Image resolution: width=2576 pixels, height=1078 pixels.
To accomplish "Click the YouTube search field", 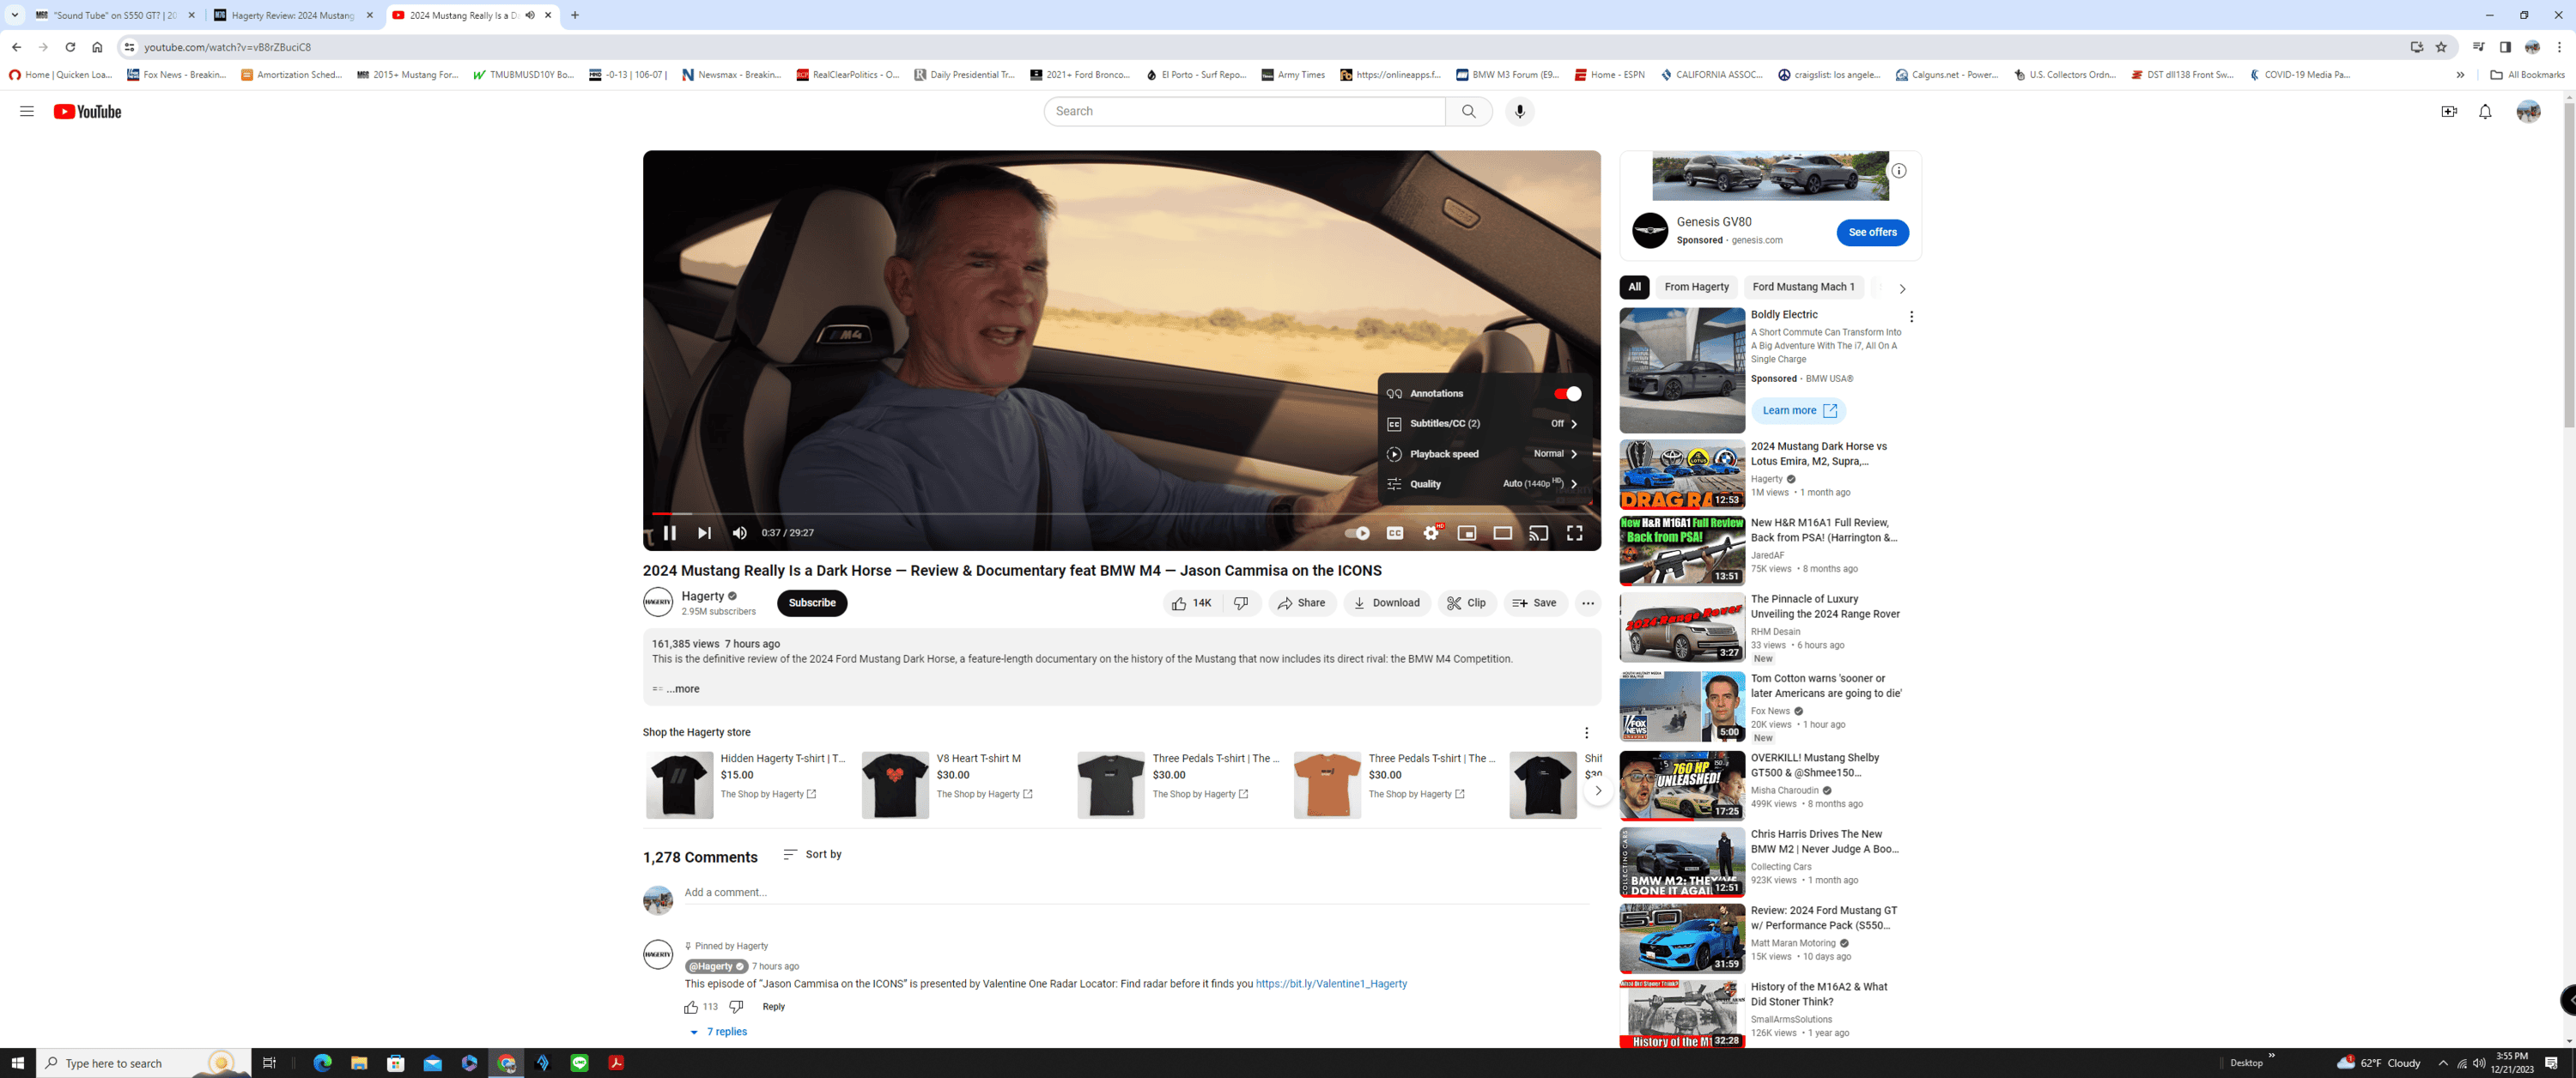I will (1245, 111).
